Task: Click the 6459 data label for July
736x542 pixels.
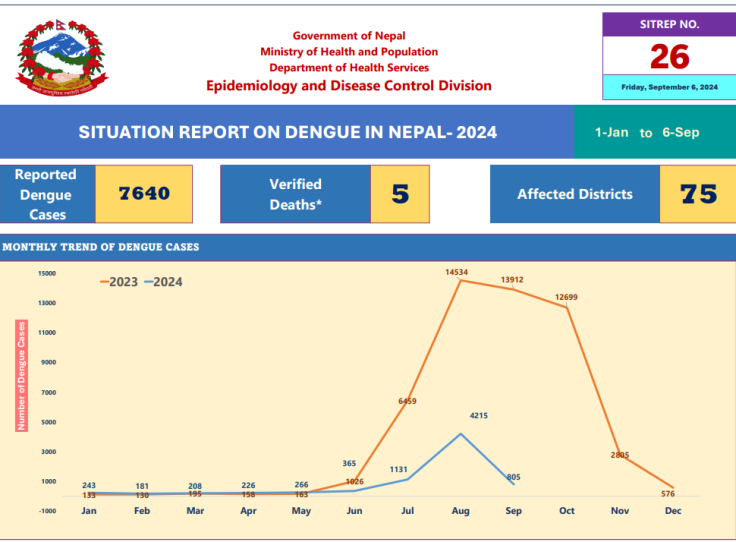Action: 407,401
